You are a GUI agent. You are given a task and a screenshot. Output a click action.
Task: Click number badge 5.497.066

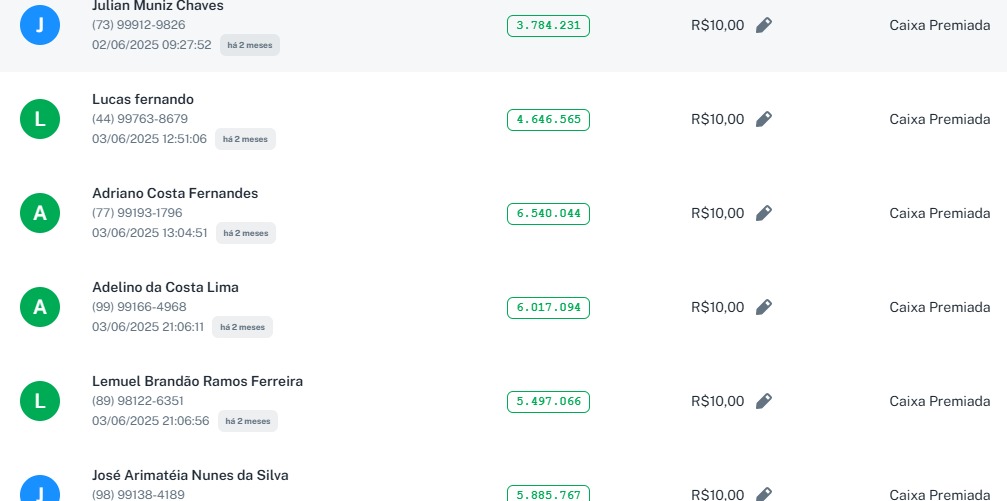click(548, 402)
